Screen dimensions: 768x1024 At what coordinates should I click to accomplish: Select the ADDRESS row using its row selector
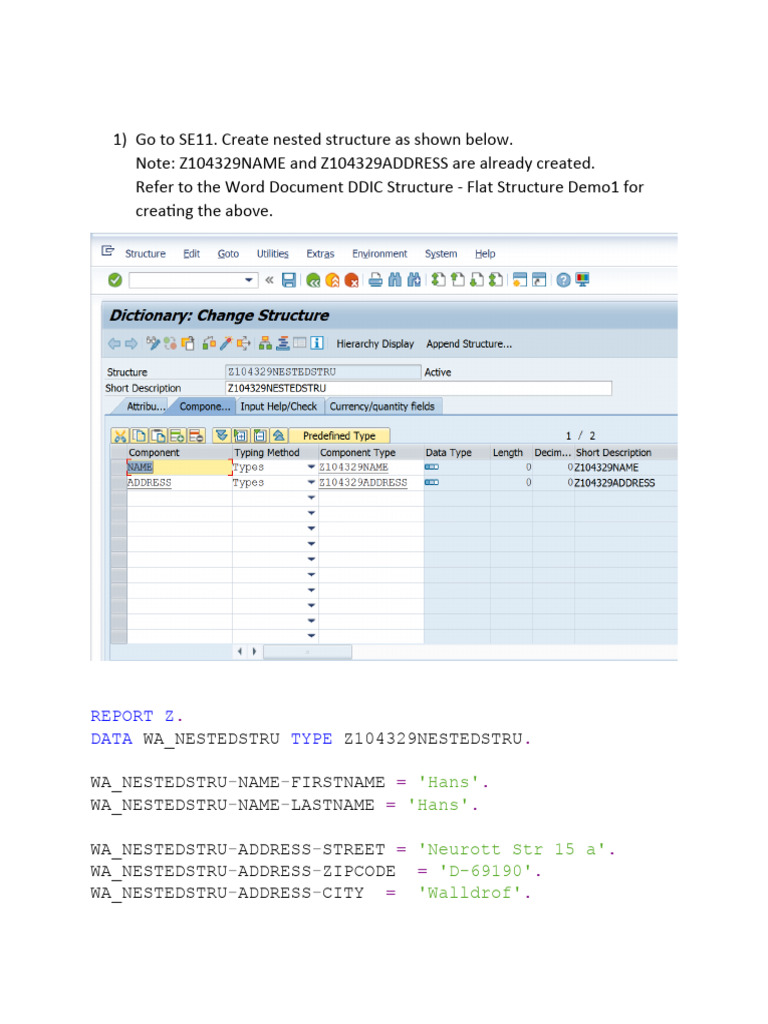[x=119, y=483]
